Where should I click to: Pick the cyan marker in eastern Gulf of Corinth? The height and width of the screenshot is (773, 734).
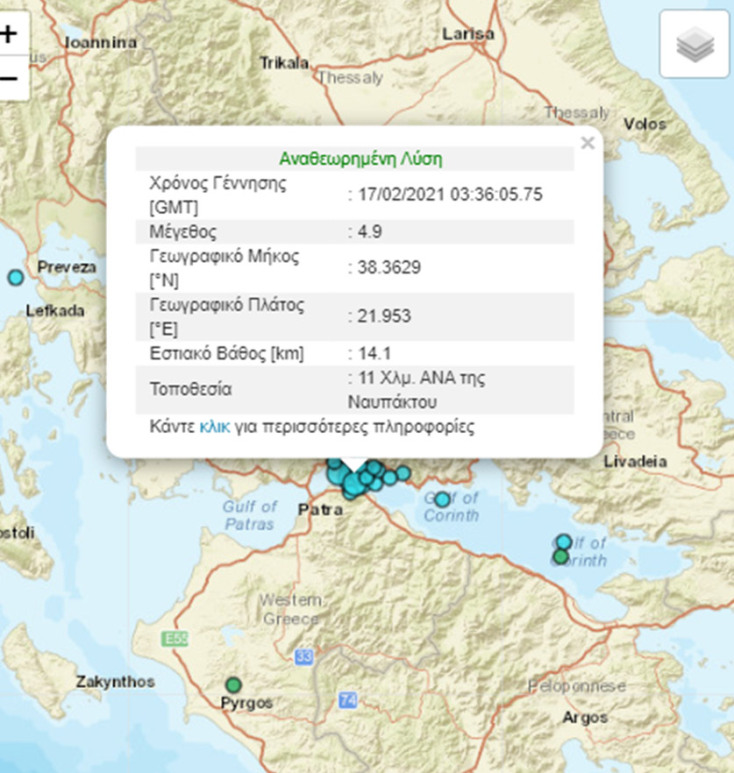tap(564, 542)
